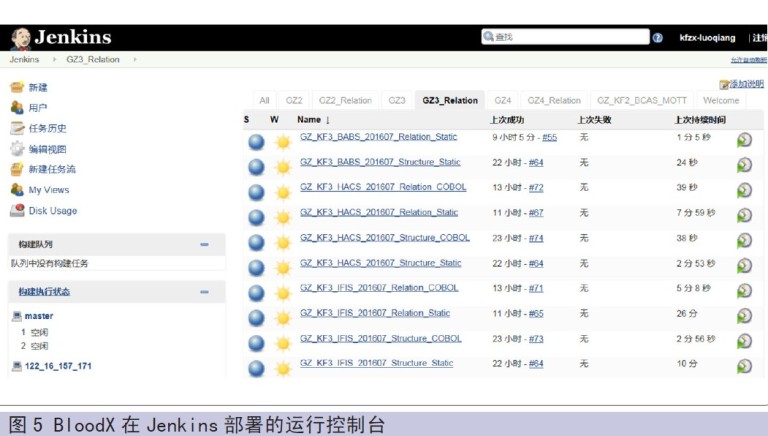The width and height of the screenshot is (768, 436).
Task: Schedule build for GZ_KF3_BABS_201607_Relation_Static
Action: pyautogui.click(x=744, y=140)
